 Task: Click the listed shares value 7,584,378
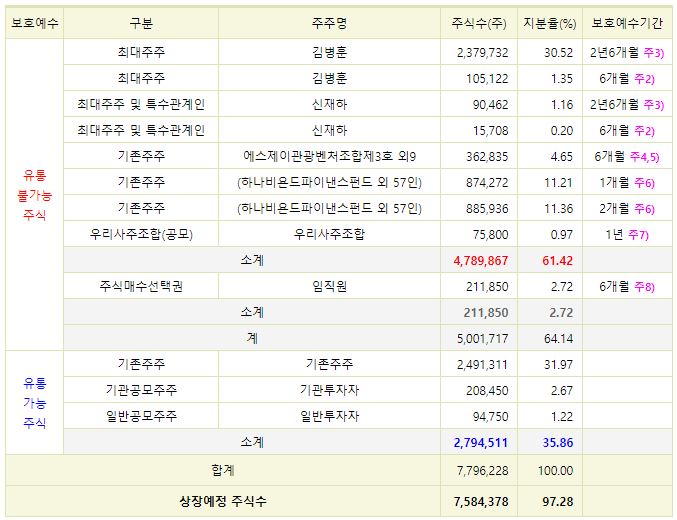coord(481,501)
